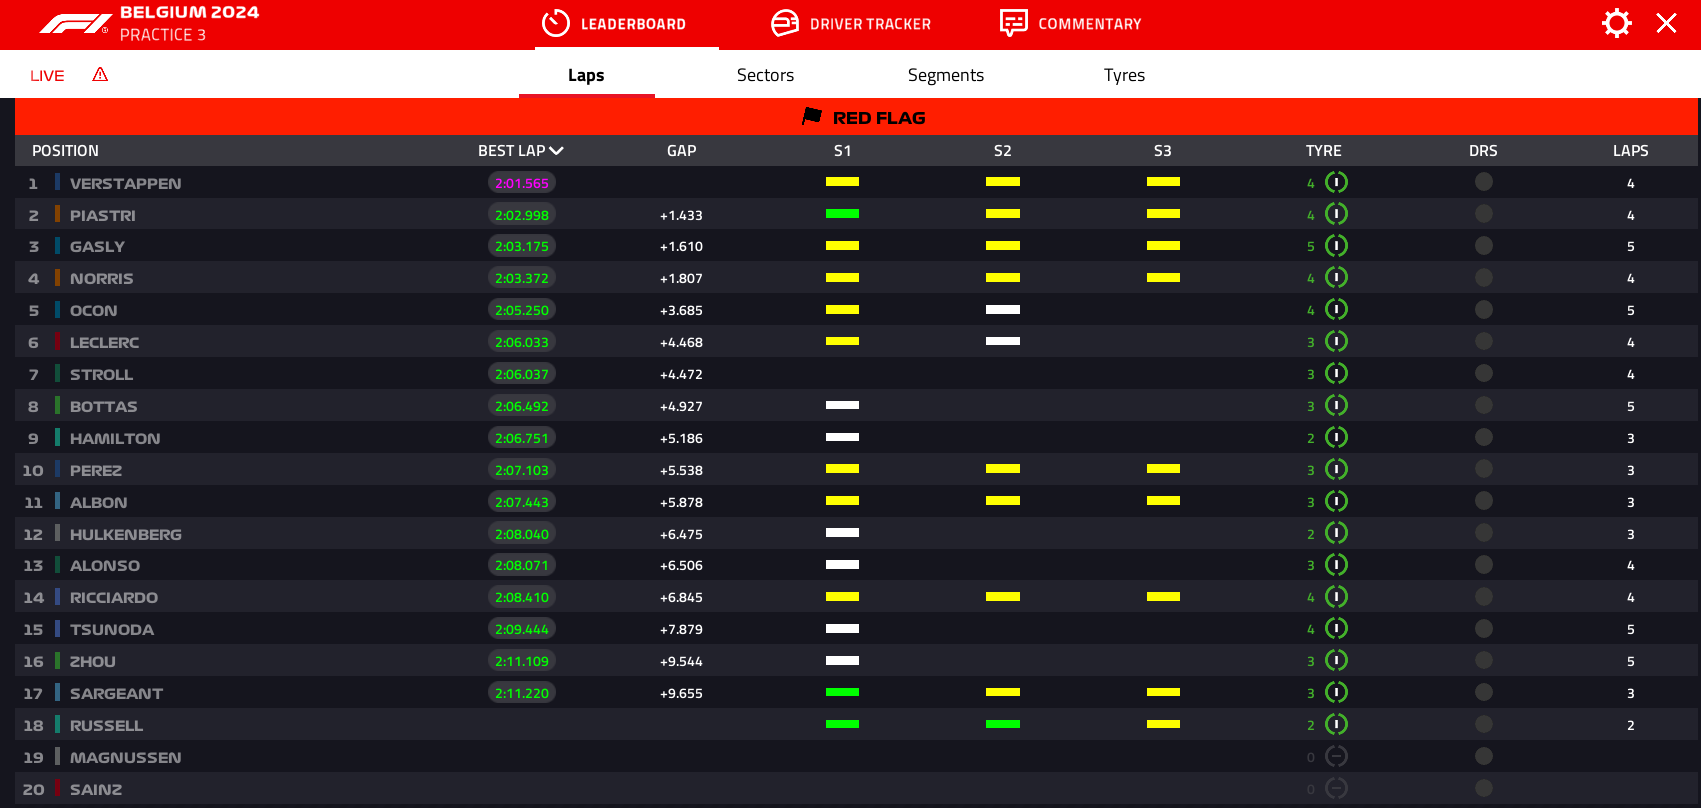Sort by Best Lap dropdown arrow
The height and width of the screenshot is (808, 1701).
(557, 151)
